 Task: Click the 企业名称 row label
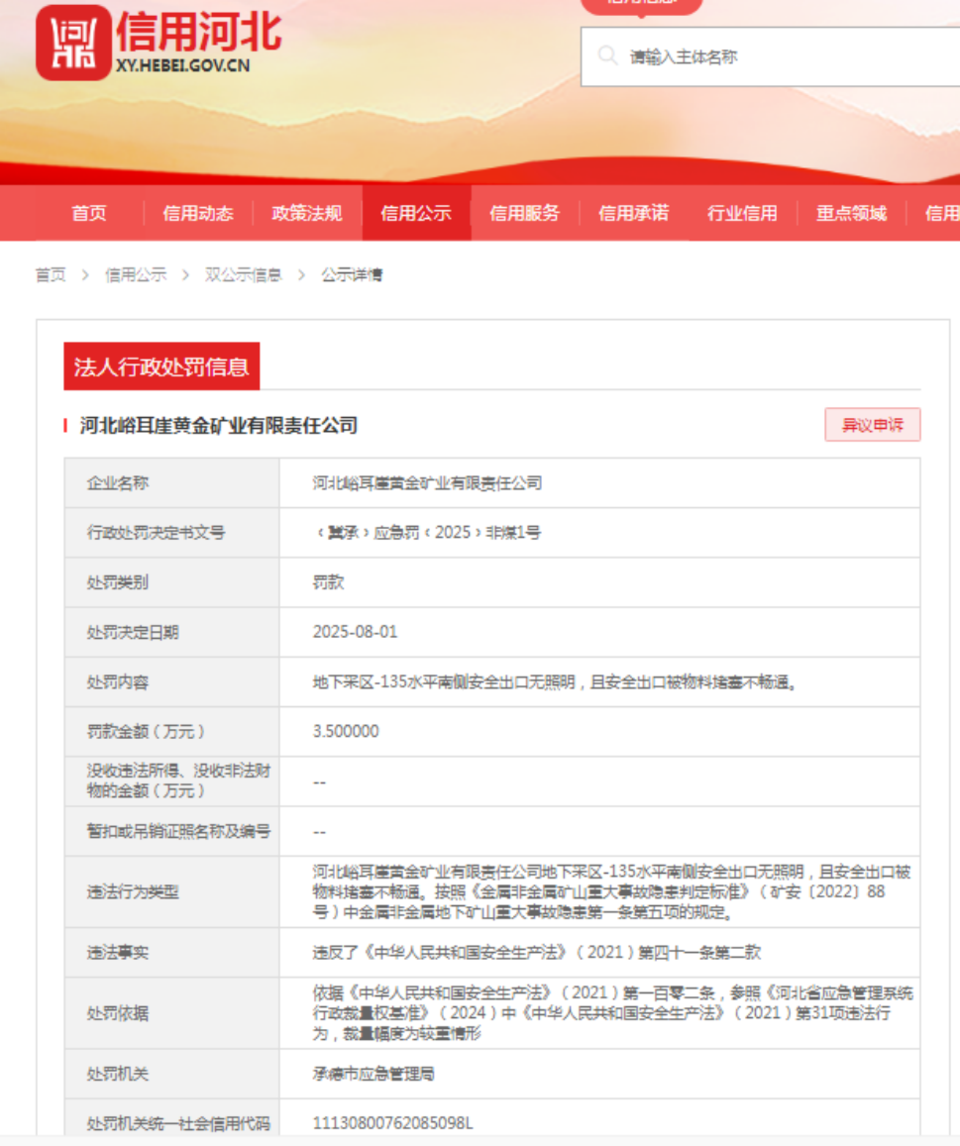tap(118, 483)
